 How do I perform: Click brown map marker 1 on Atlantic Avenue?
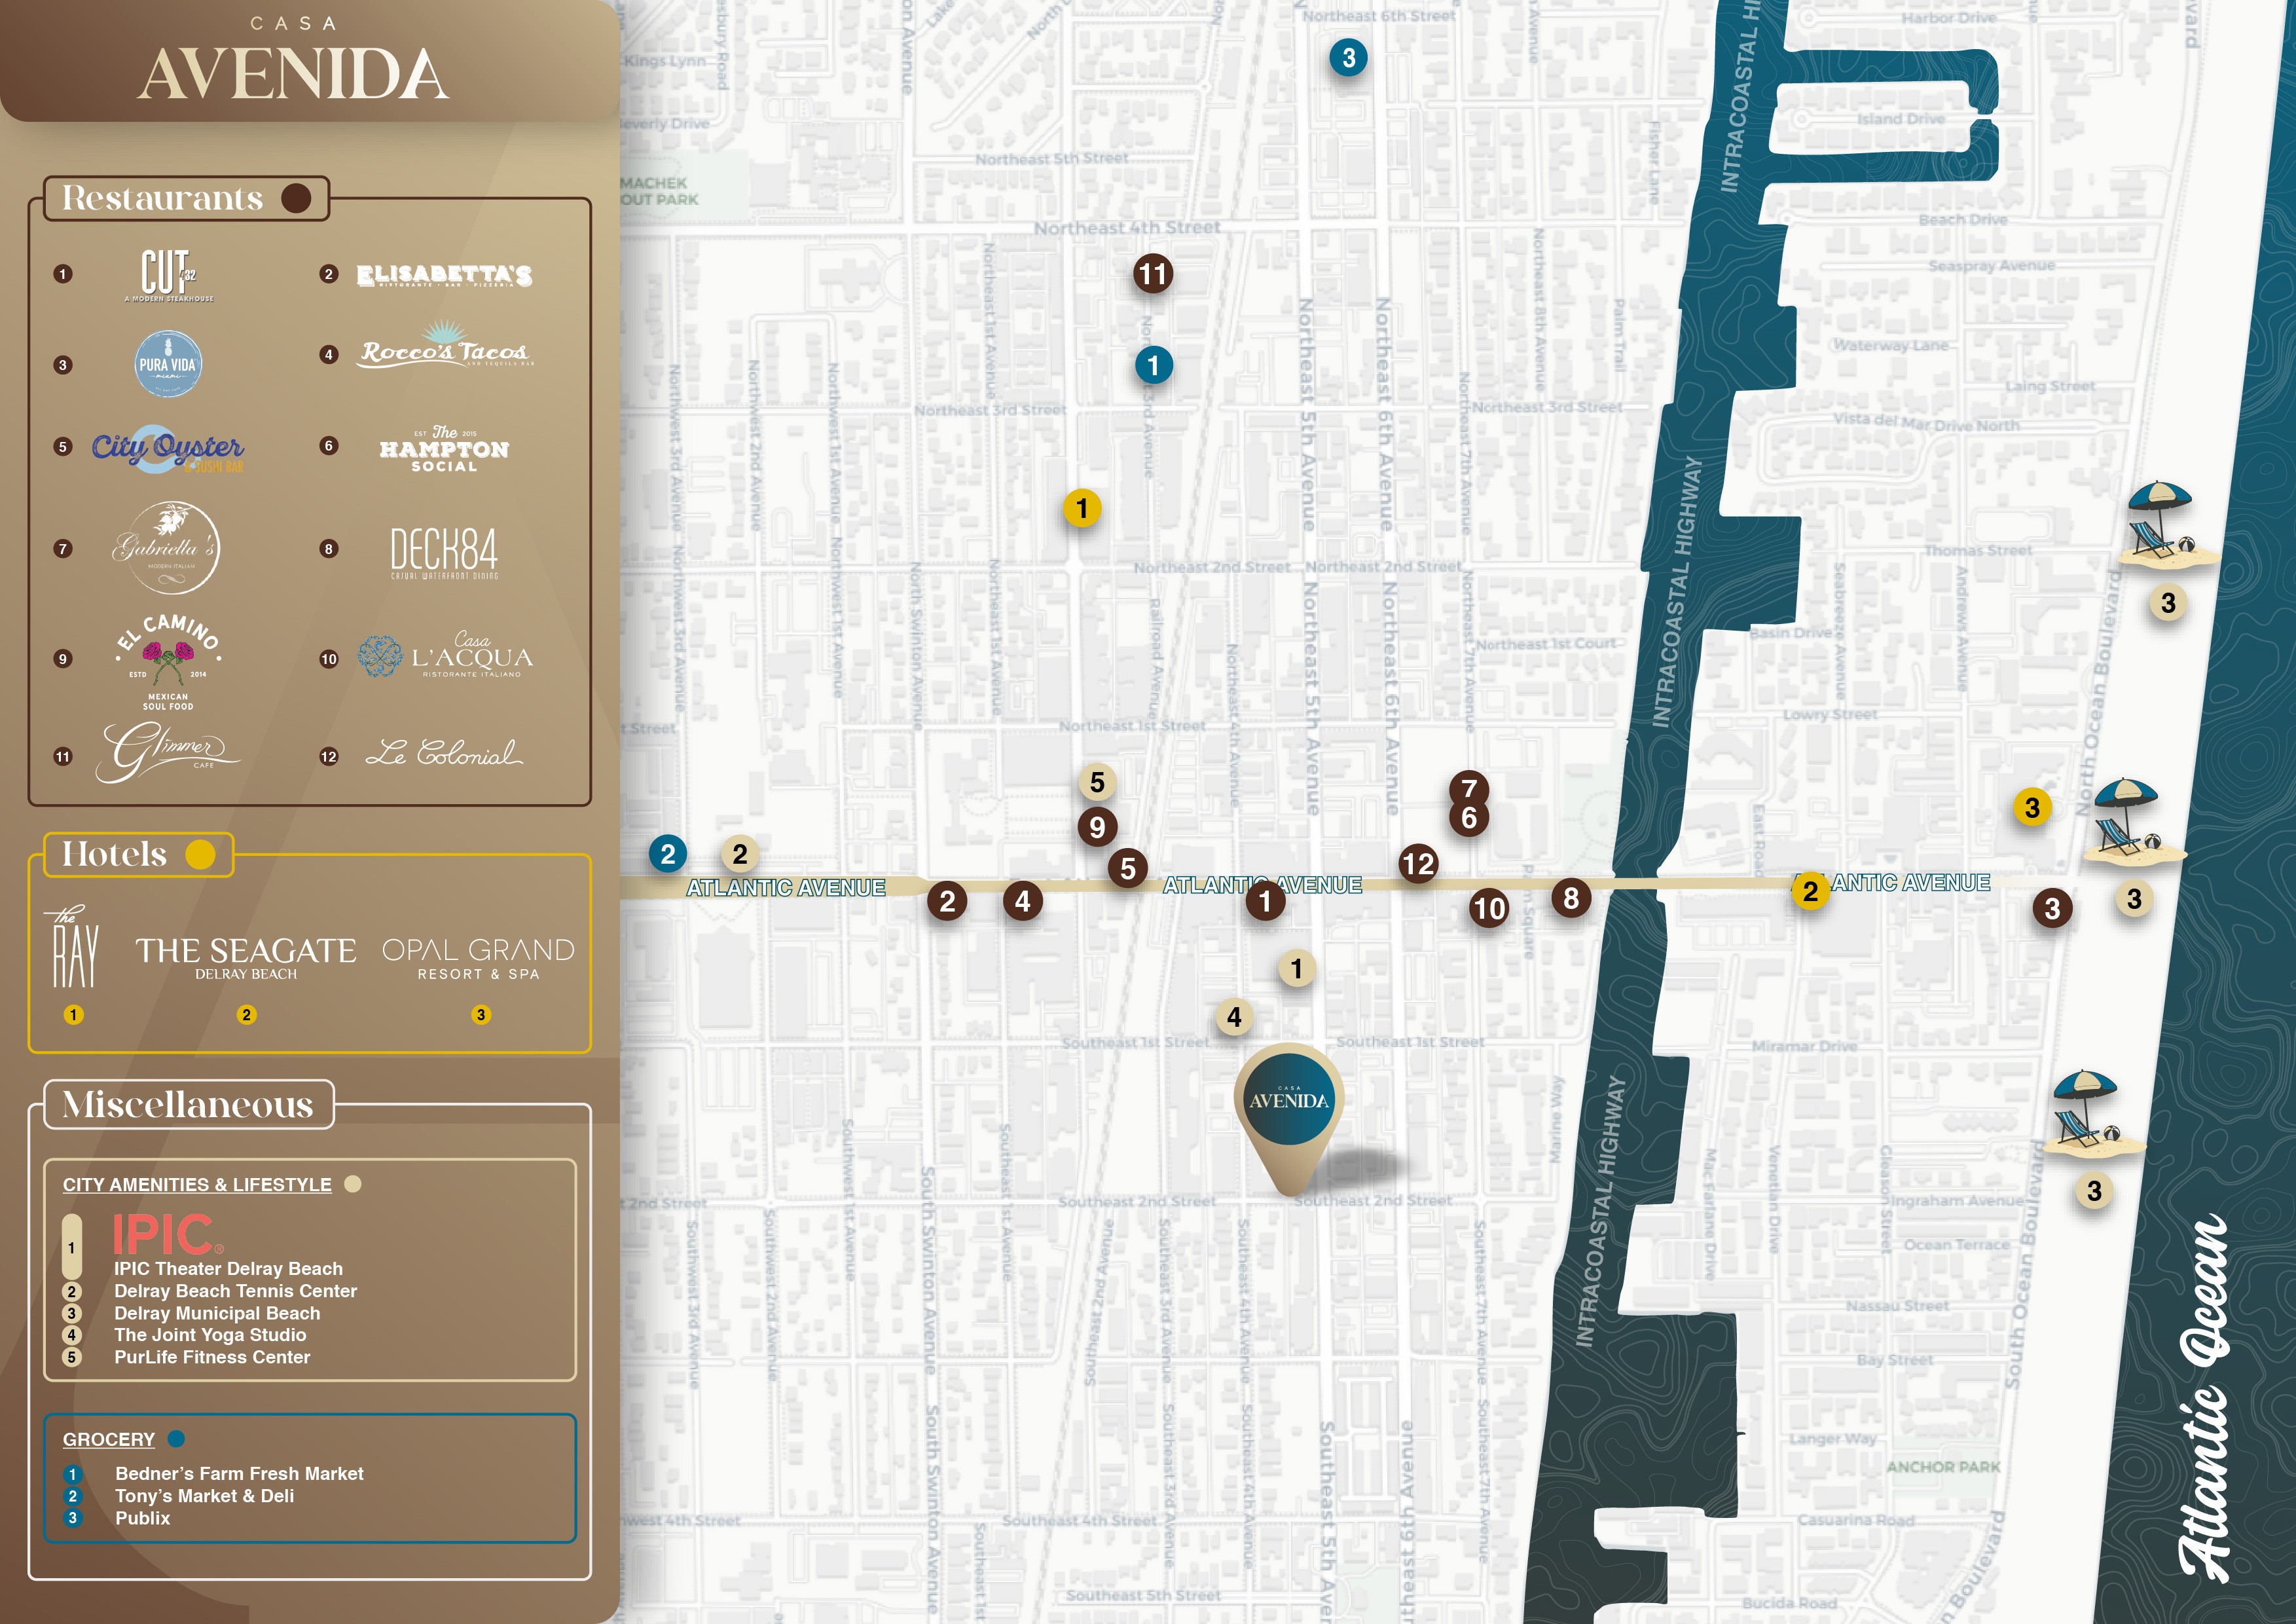pos(1265,902)
